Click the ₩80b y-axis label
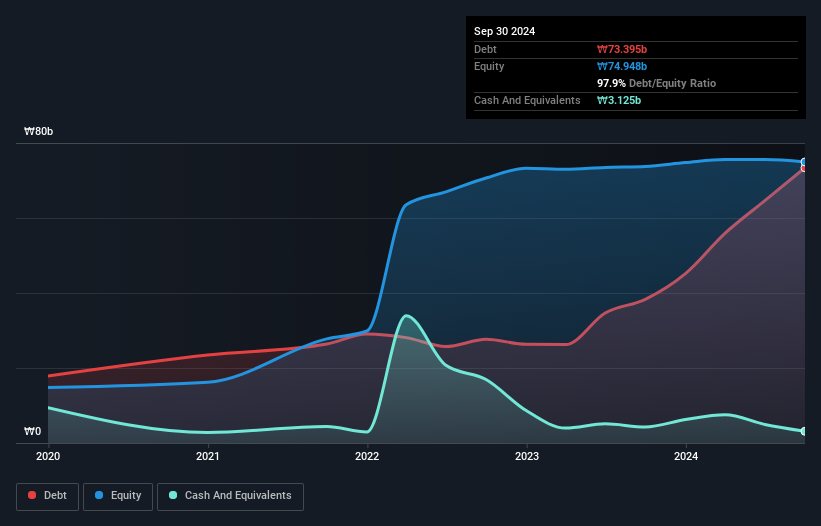 point(38,131)
